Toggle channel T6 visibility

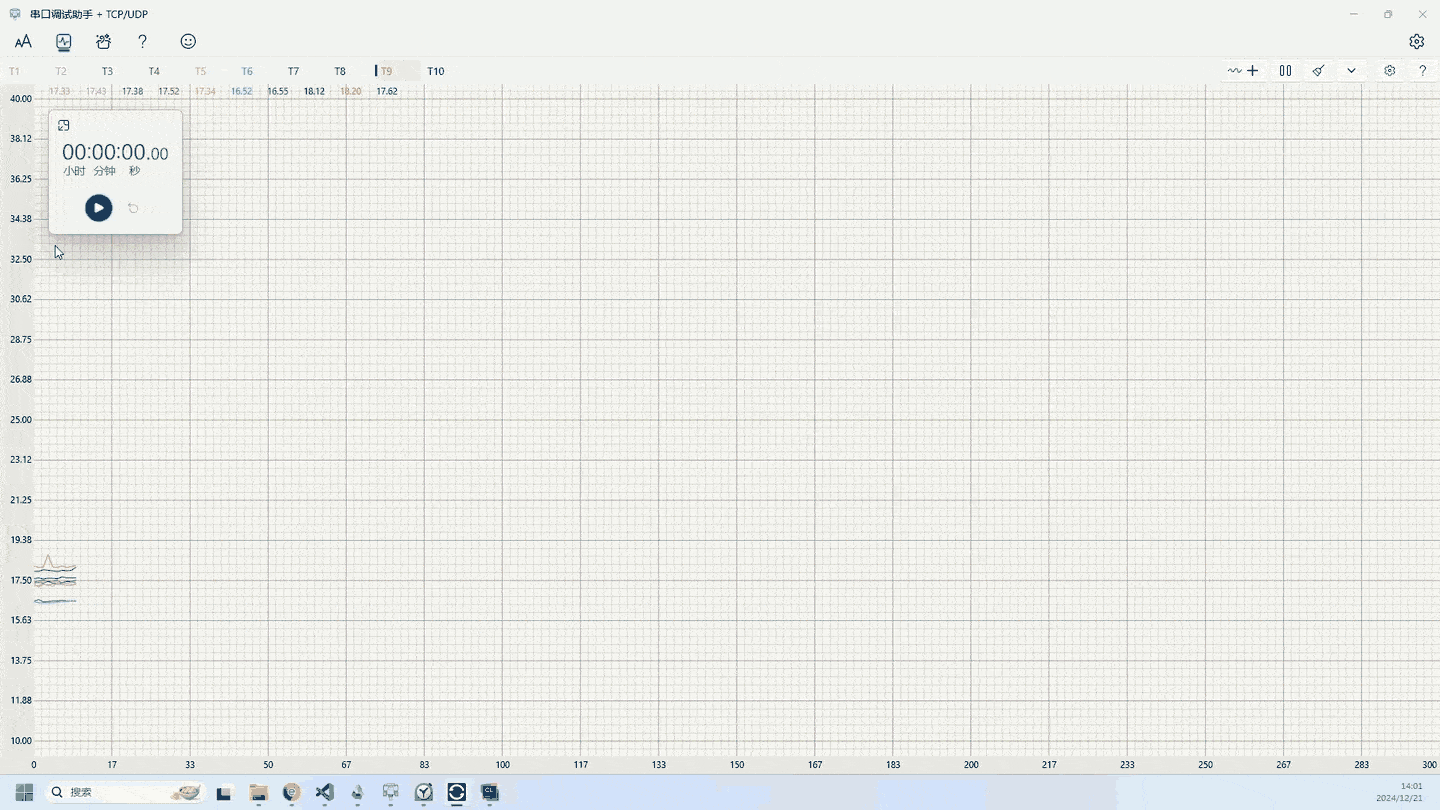(247, 72)
